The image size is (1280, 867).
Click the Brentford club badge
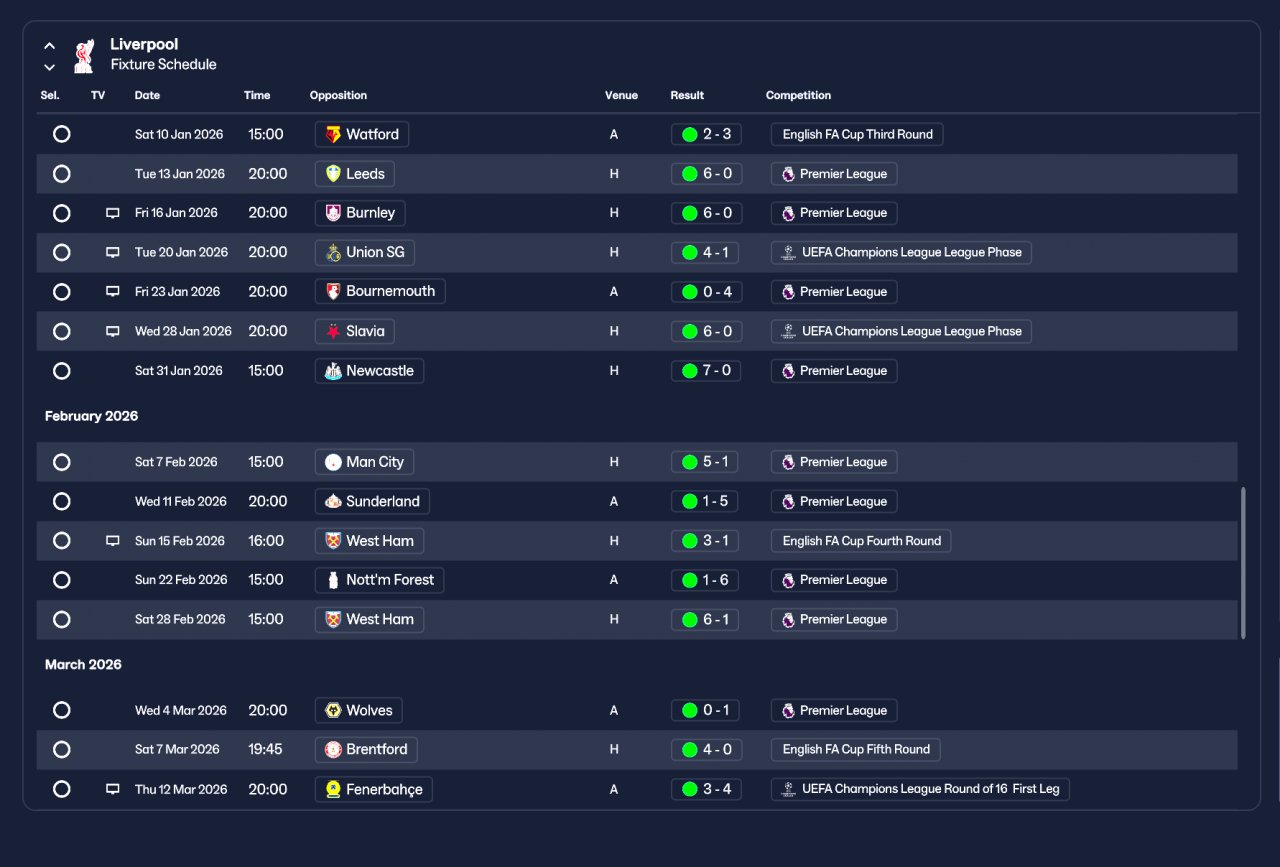point(333,750)
